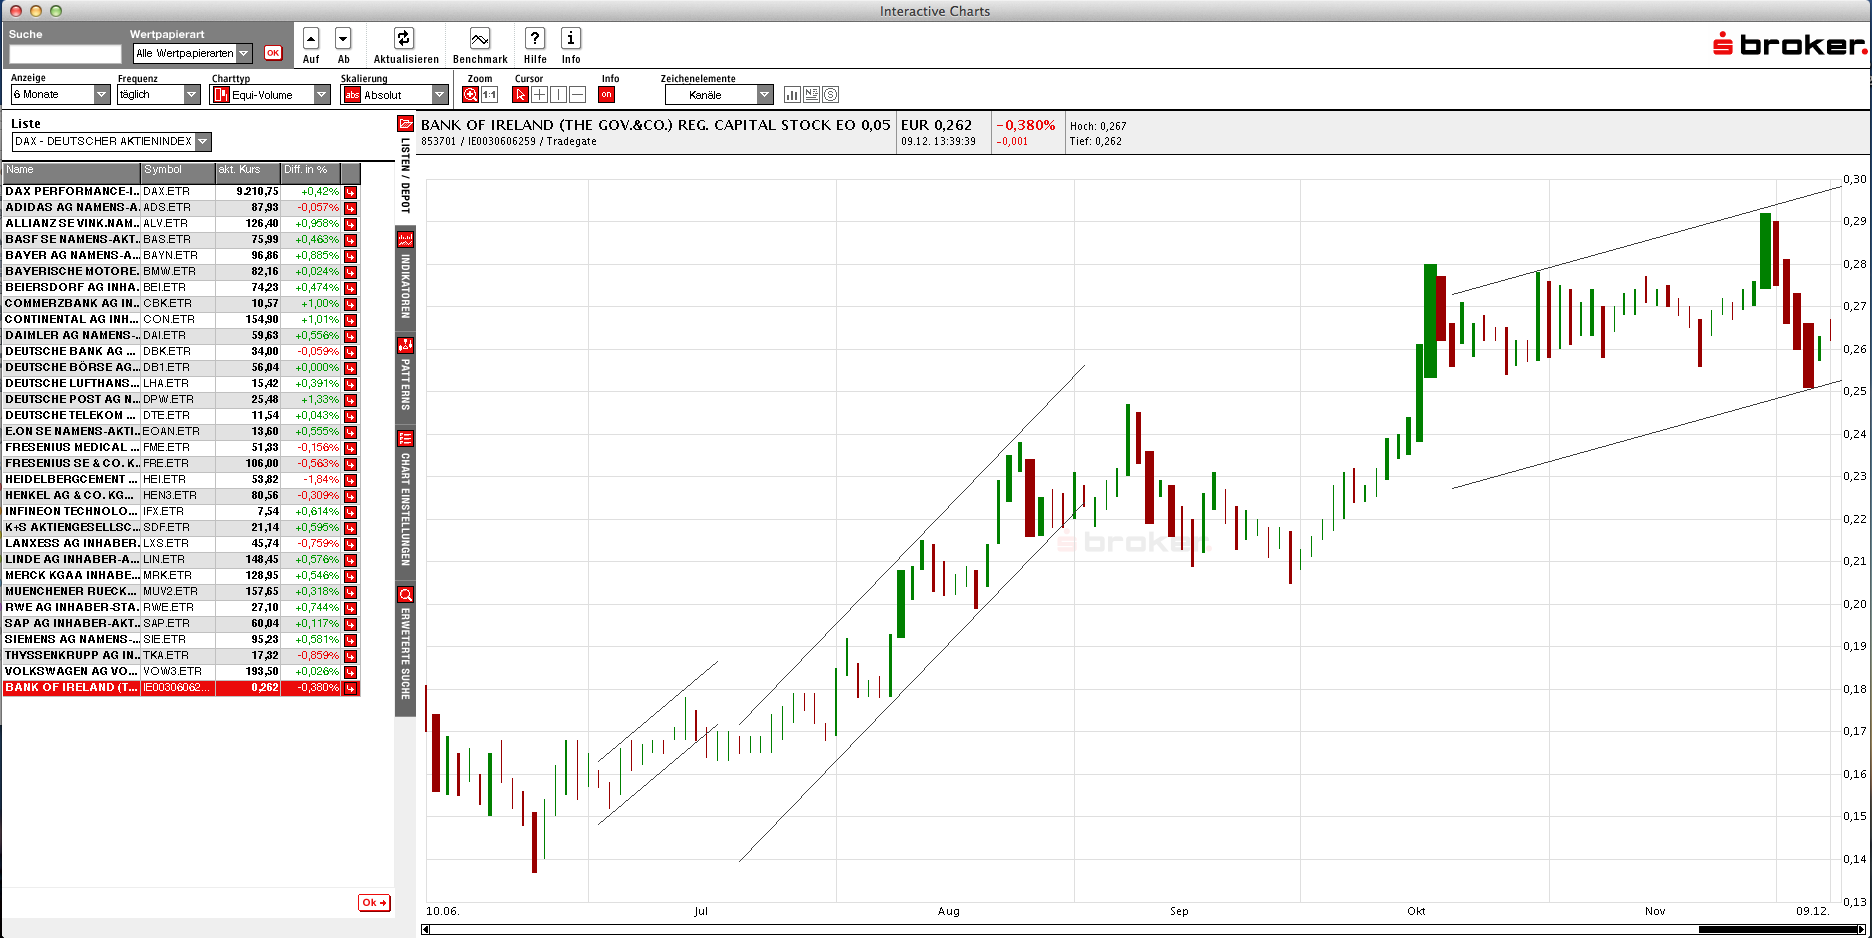Click the bar chart icon beside Kanäle
Image resolution: width=1872 pixels, height=938 pixels.
point(792,95)
